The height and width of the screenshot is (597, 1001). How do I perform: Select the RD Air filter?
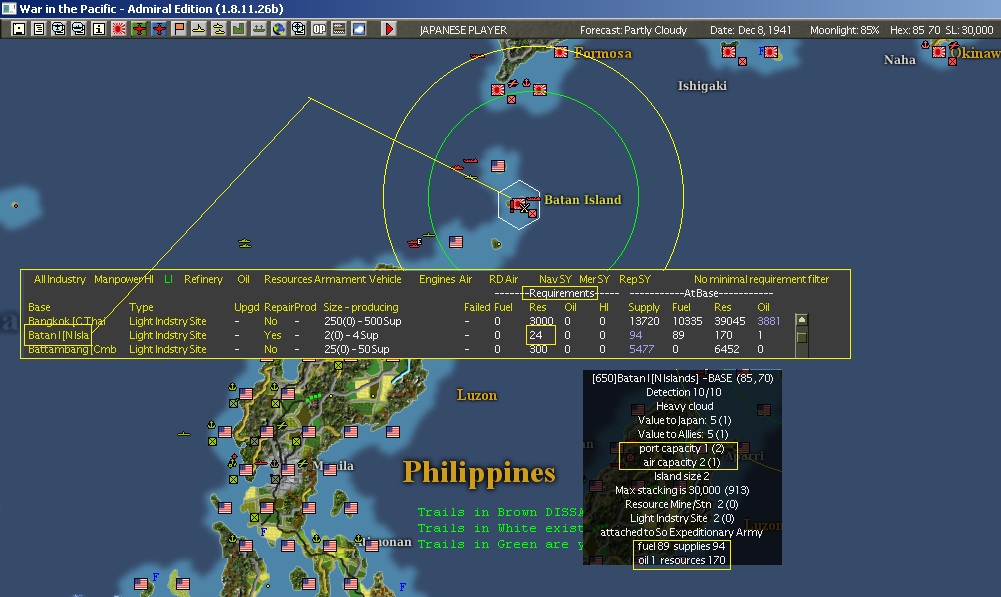[503, 279]
